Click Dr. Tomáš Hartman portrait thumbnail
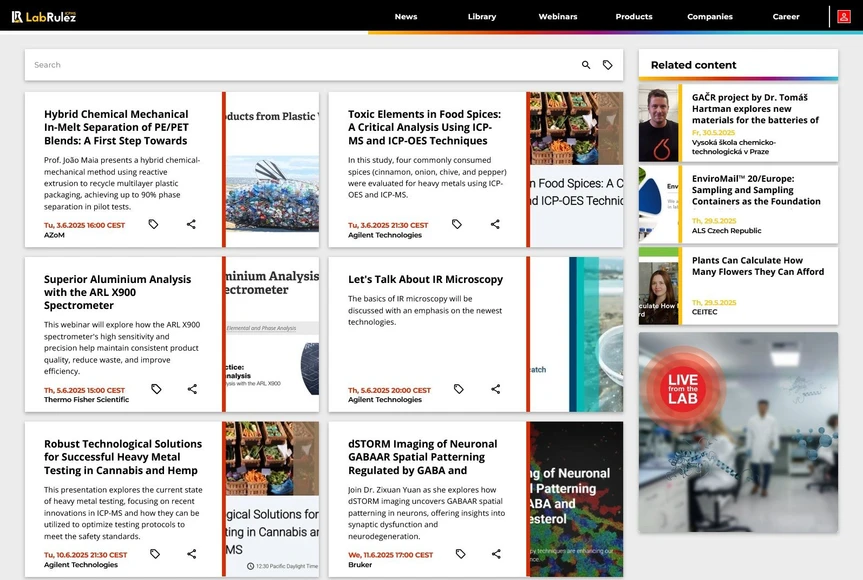Viewport: 863px width, 580px height. pyautogui.click(x=658, y=123)
